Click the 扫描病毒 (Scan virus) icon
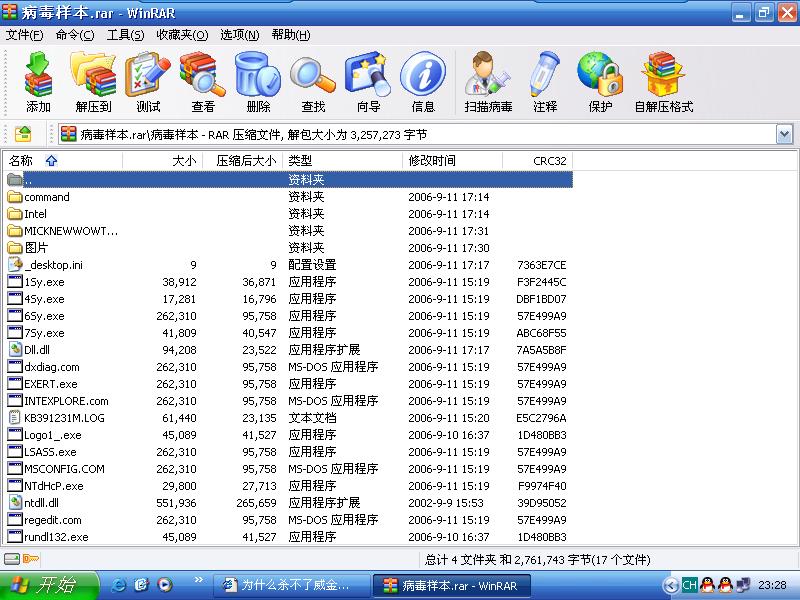800x600 pixels. (x=488, y=74)
